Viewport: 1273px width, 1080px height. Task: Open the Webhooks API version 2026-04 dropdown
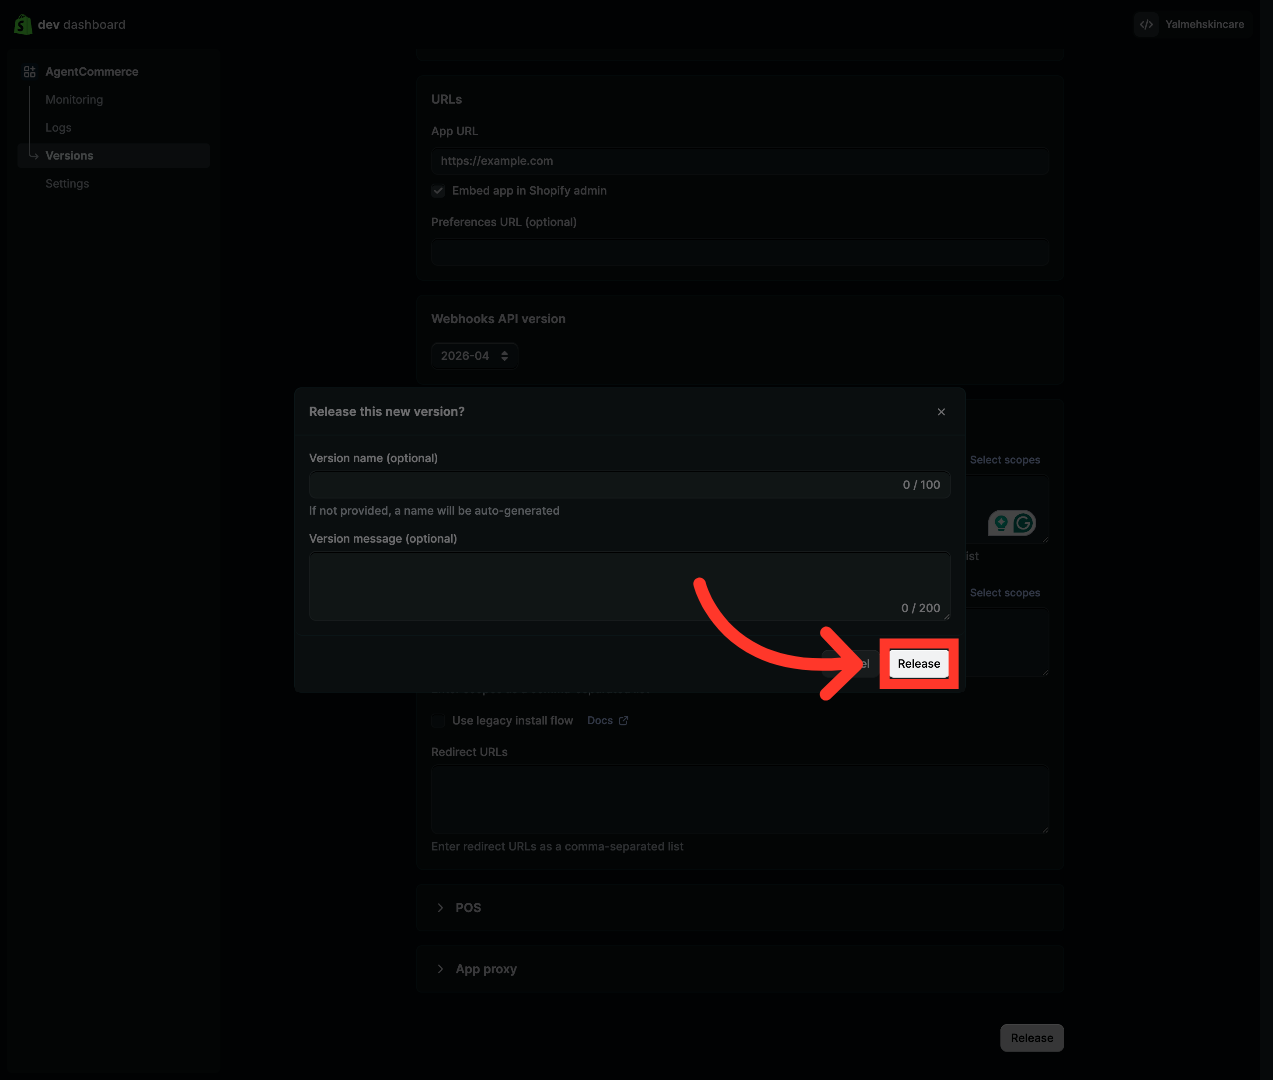pyautogui.click(x=474, y=356)
